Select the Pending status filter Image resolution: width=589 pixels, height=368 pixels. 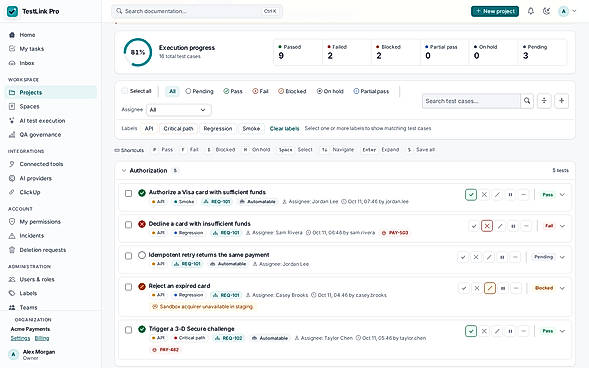tap(199, 91)
